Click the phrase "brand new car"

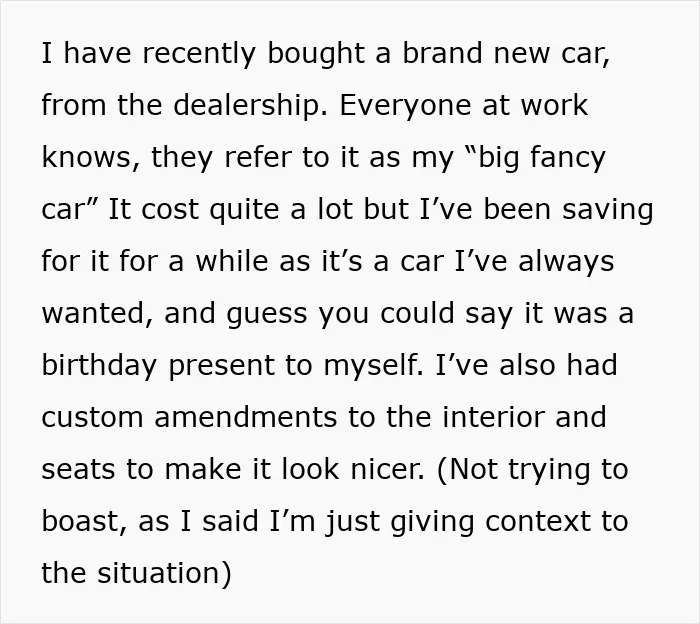click(x=504, y=53)
